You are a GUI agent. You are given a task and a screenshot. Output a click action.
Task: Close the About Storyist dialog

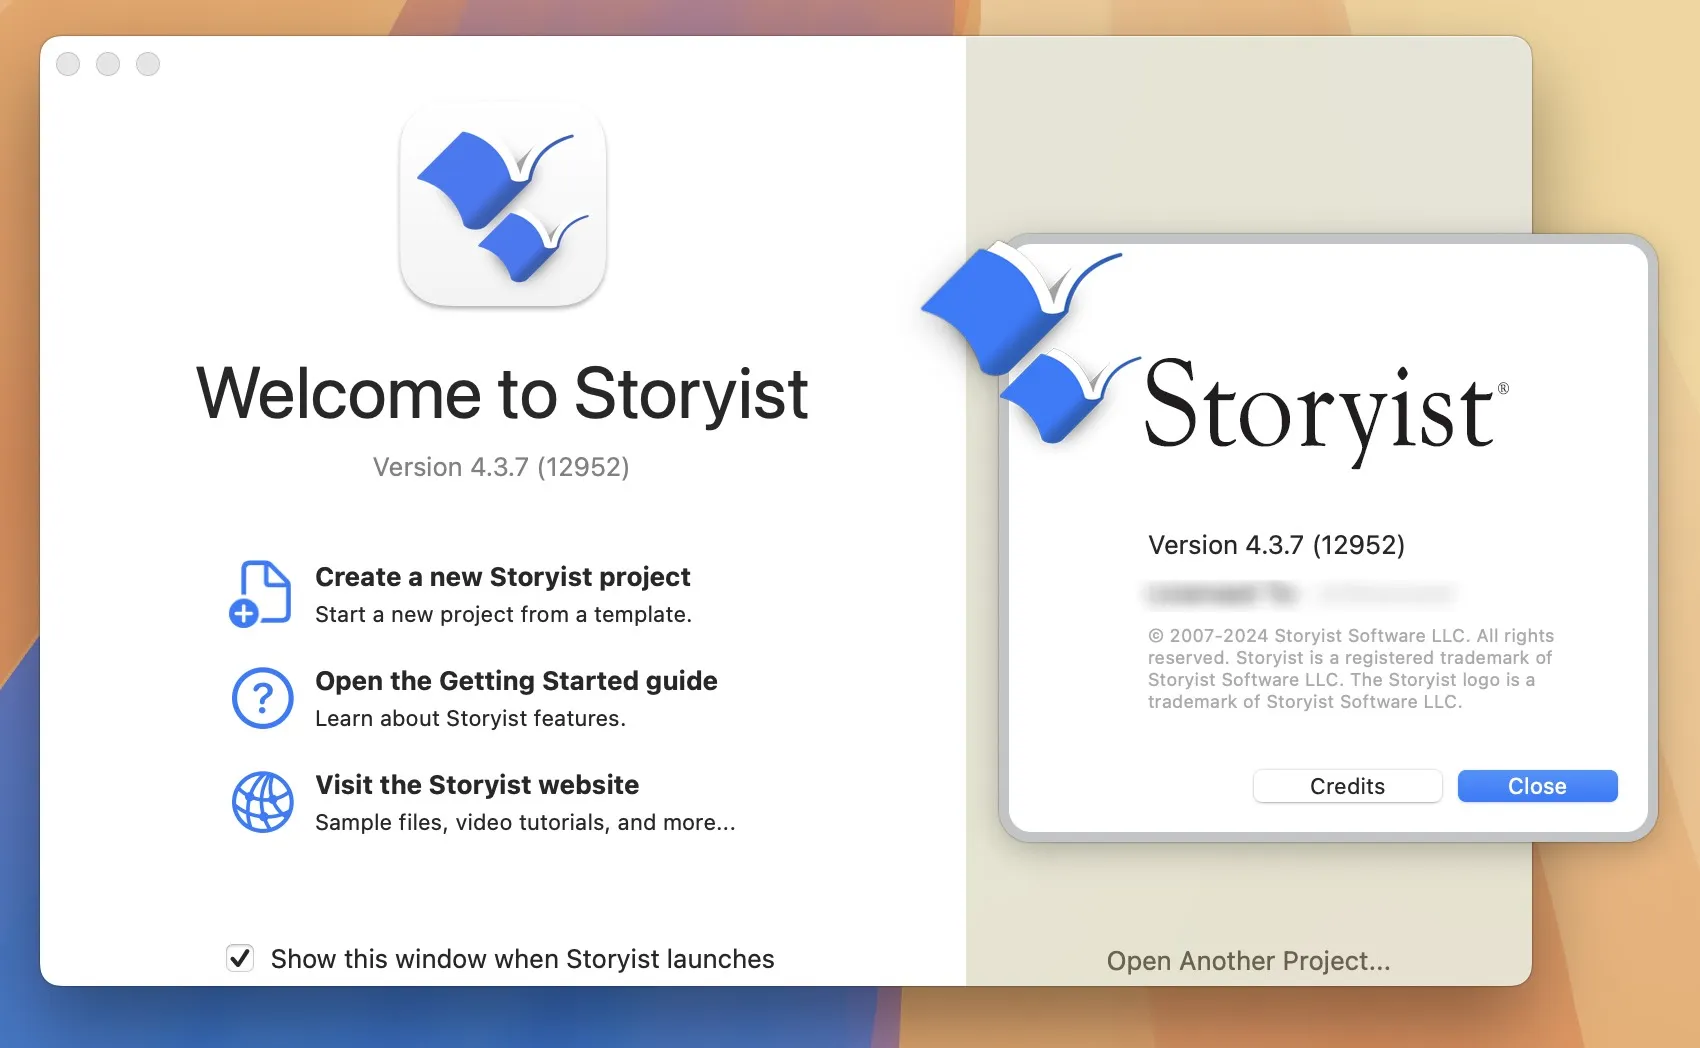tap(1537, 786)
